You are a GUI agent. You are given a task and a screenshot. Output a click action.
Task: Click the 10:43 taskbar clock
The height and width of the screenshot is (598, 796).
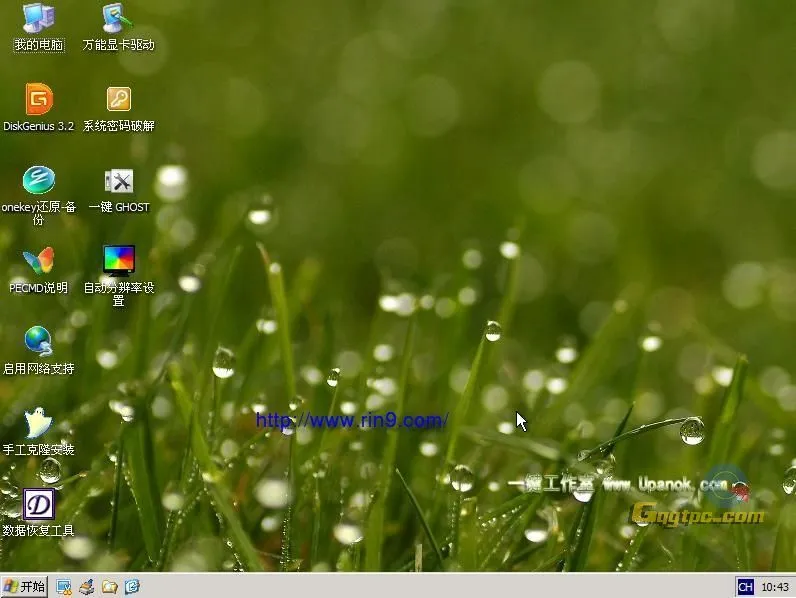(x=775, y=587)
